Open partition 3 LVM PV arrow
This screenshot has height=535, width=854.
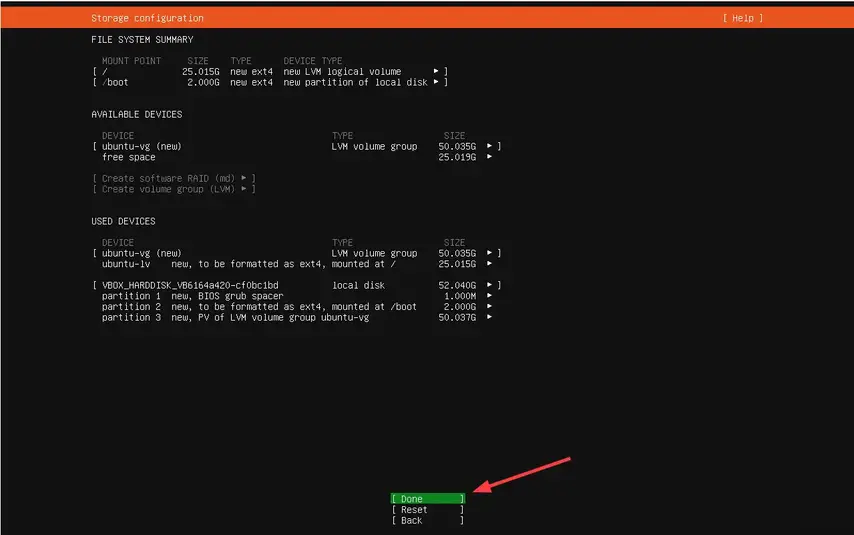489,317
